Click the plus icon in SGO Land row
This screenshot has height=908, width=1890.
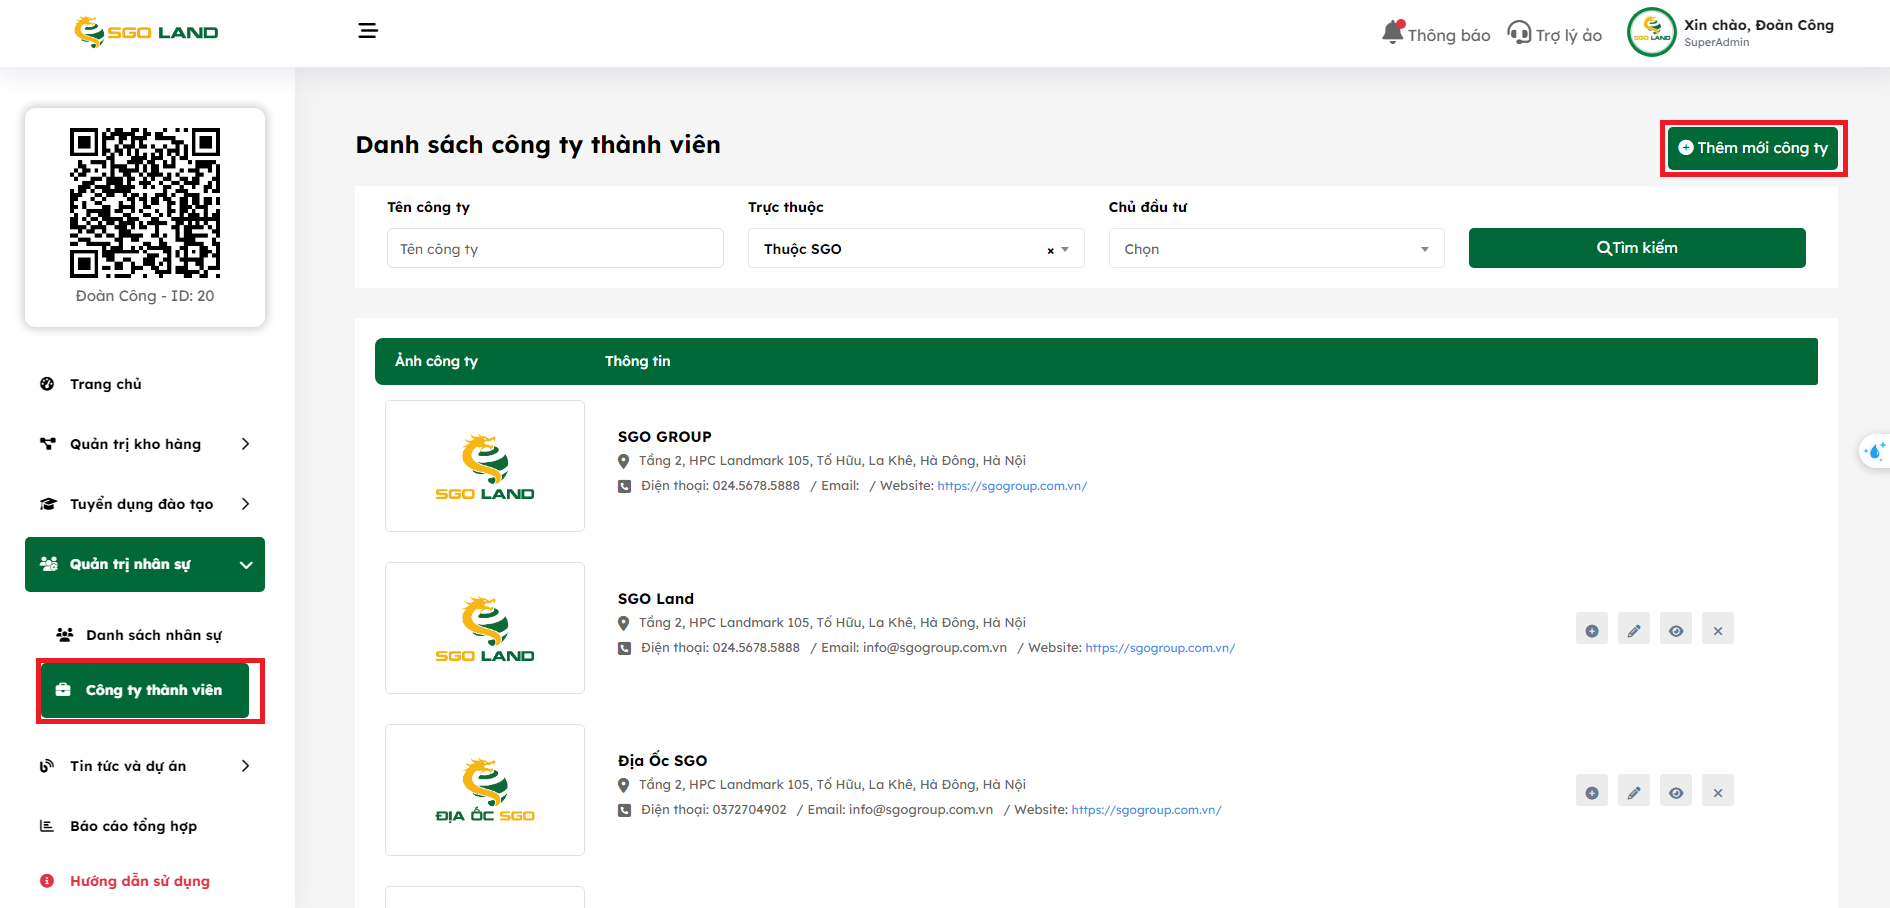click(x=1592, y=630)
